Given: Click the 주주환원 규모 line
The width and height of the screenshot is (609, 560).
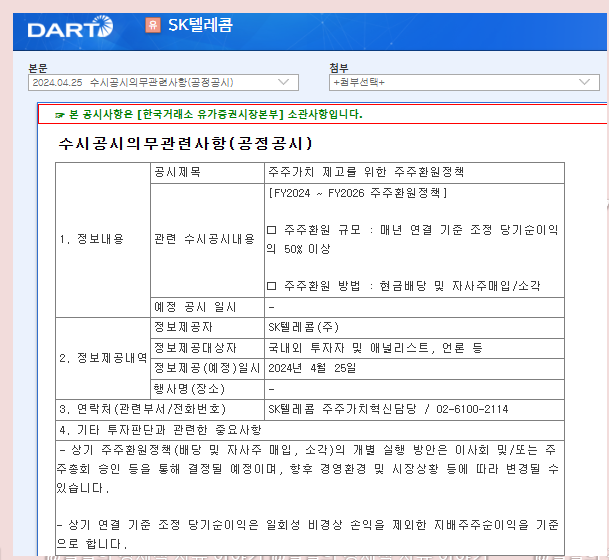Looking at the screenshot, I should 412,239.
